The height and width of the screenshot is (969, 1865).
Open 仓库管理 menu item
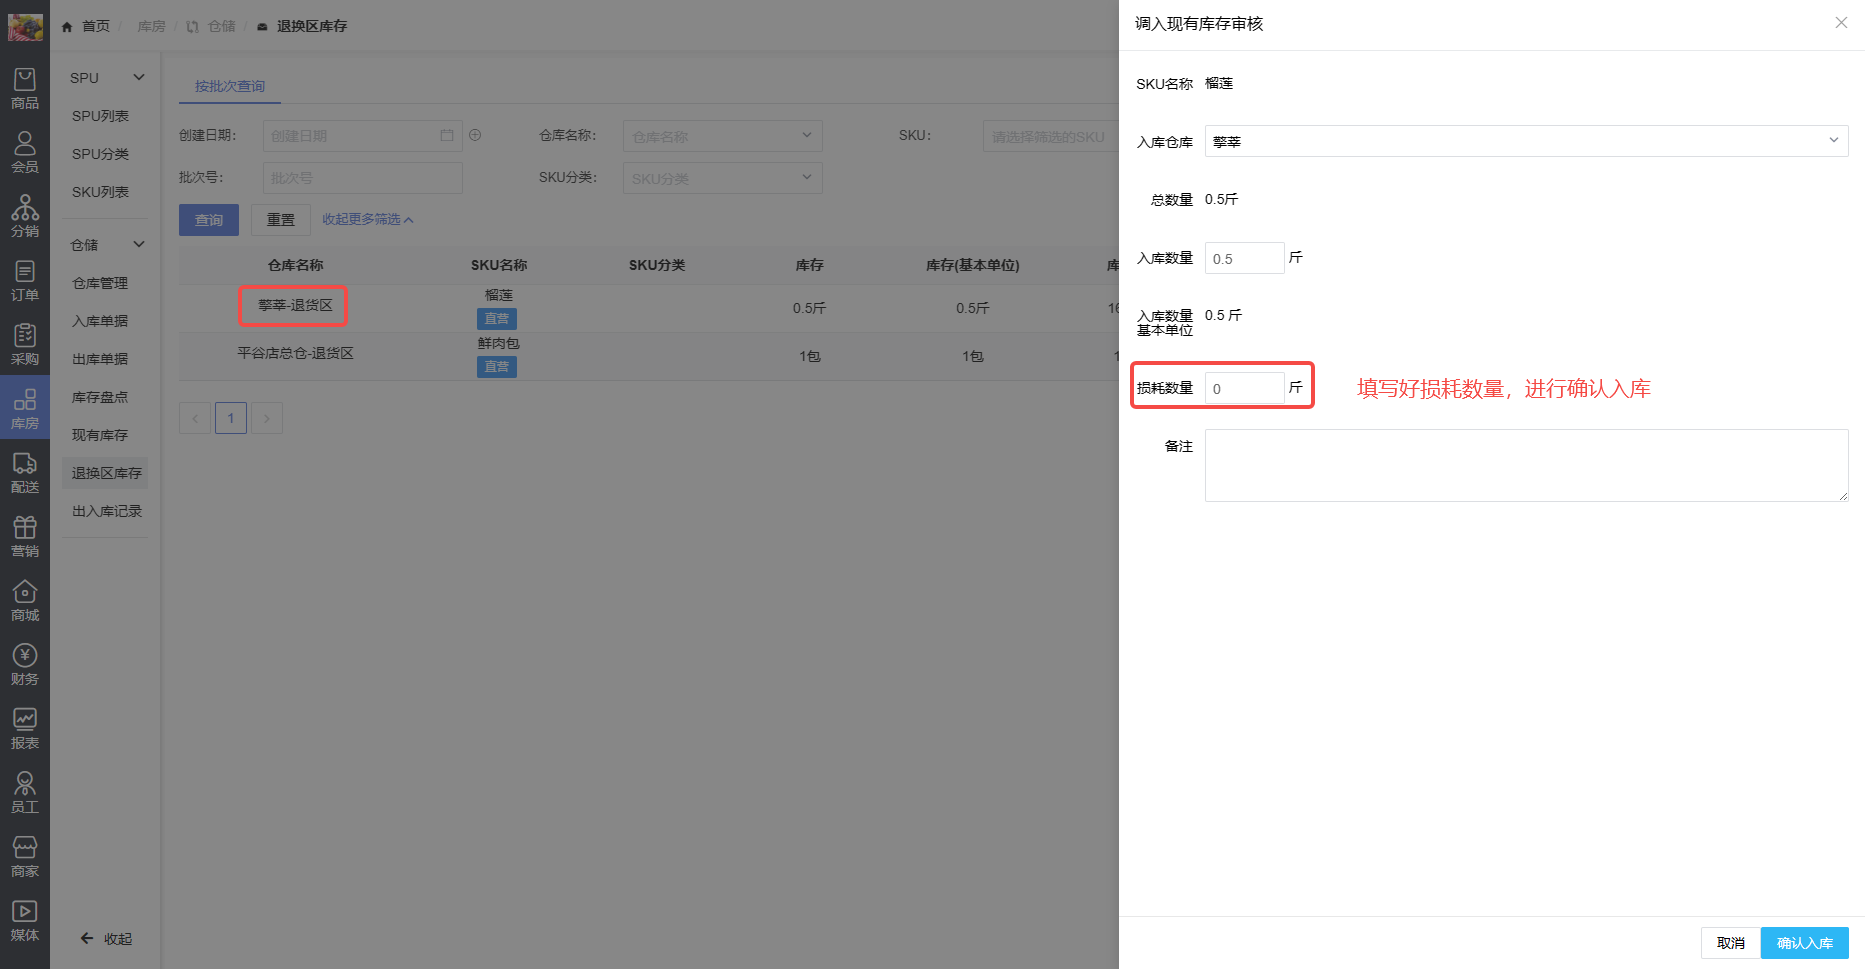coord(100,283)
